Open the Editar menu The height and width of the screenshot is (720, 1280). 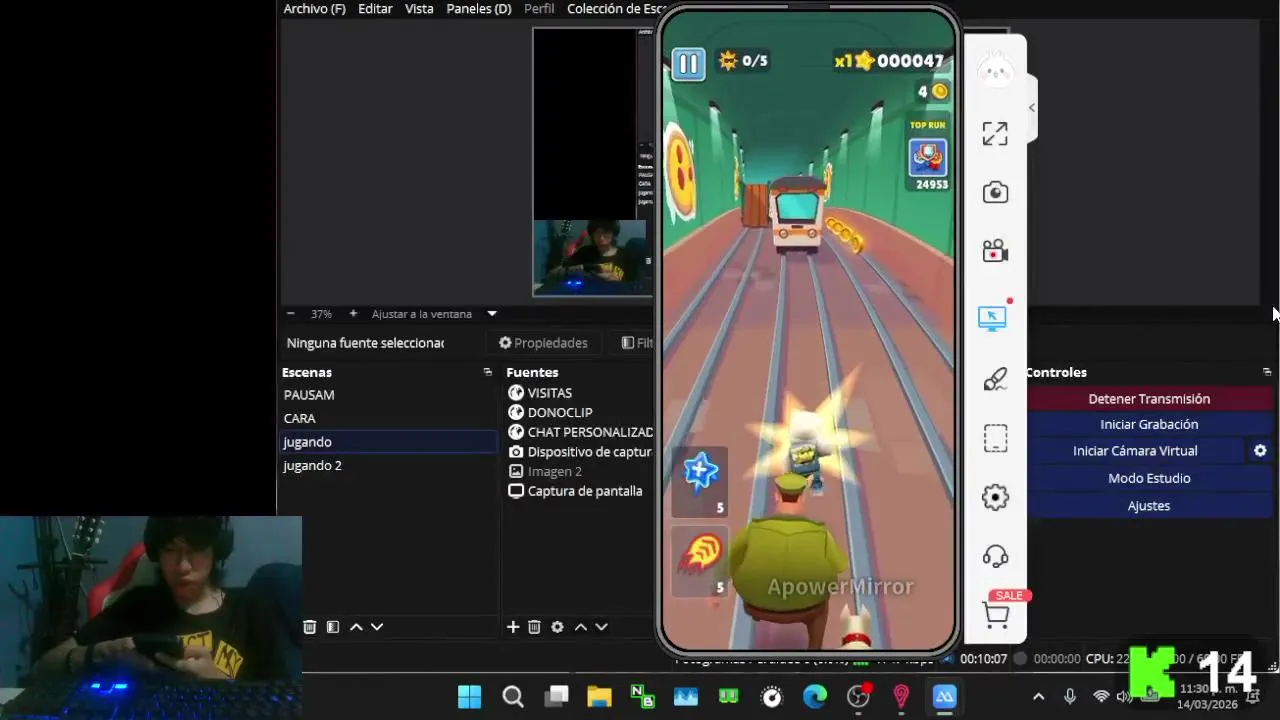click(375, 8)
